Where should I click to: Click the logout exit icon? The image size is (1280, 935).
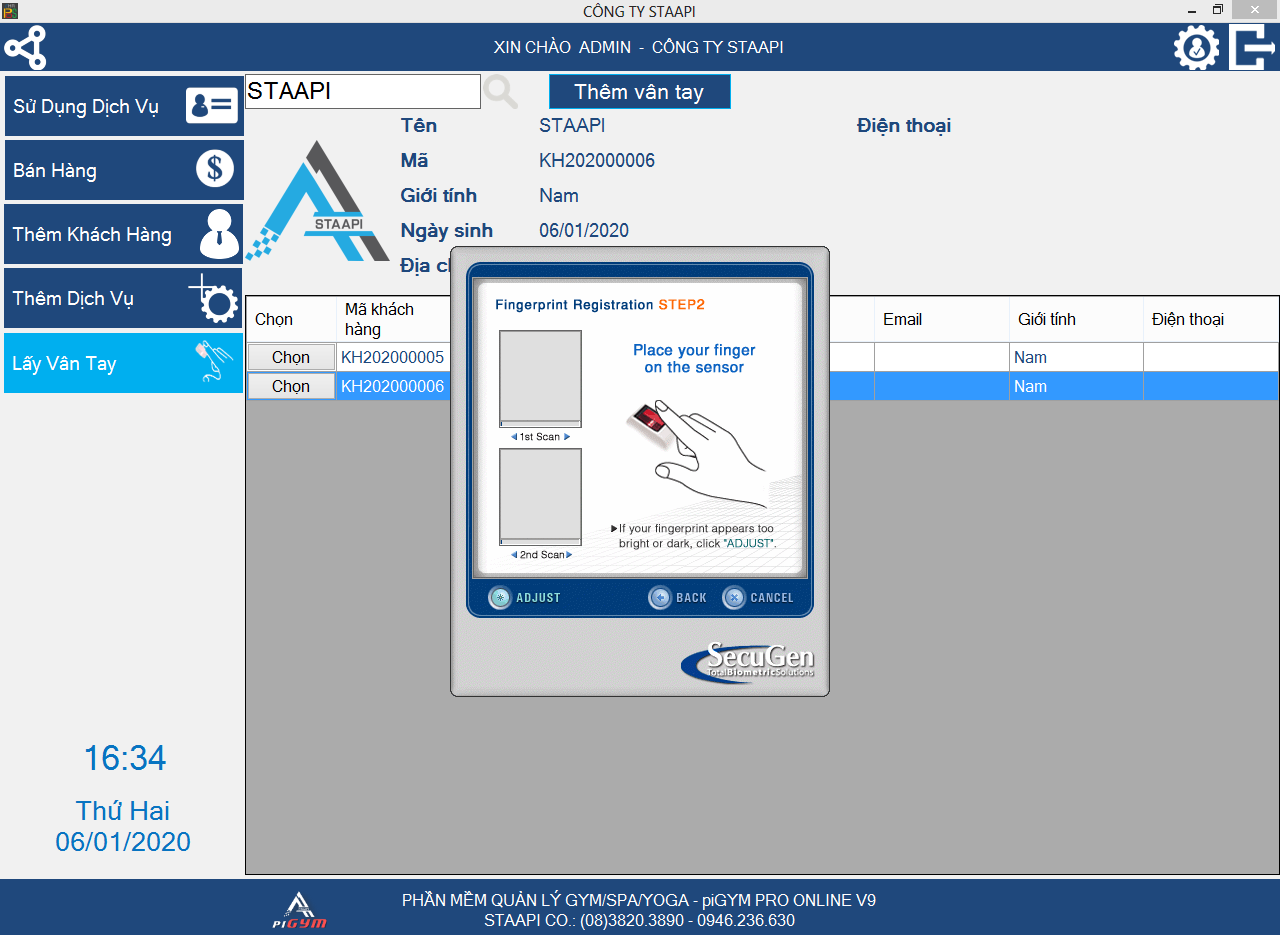pos(1252,47)
